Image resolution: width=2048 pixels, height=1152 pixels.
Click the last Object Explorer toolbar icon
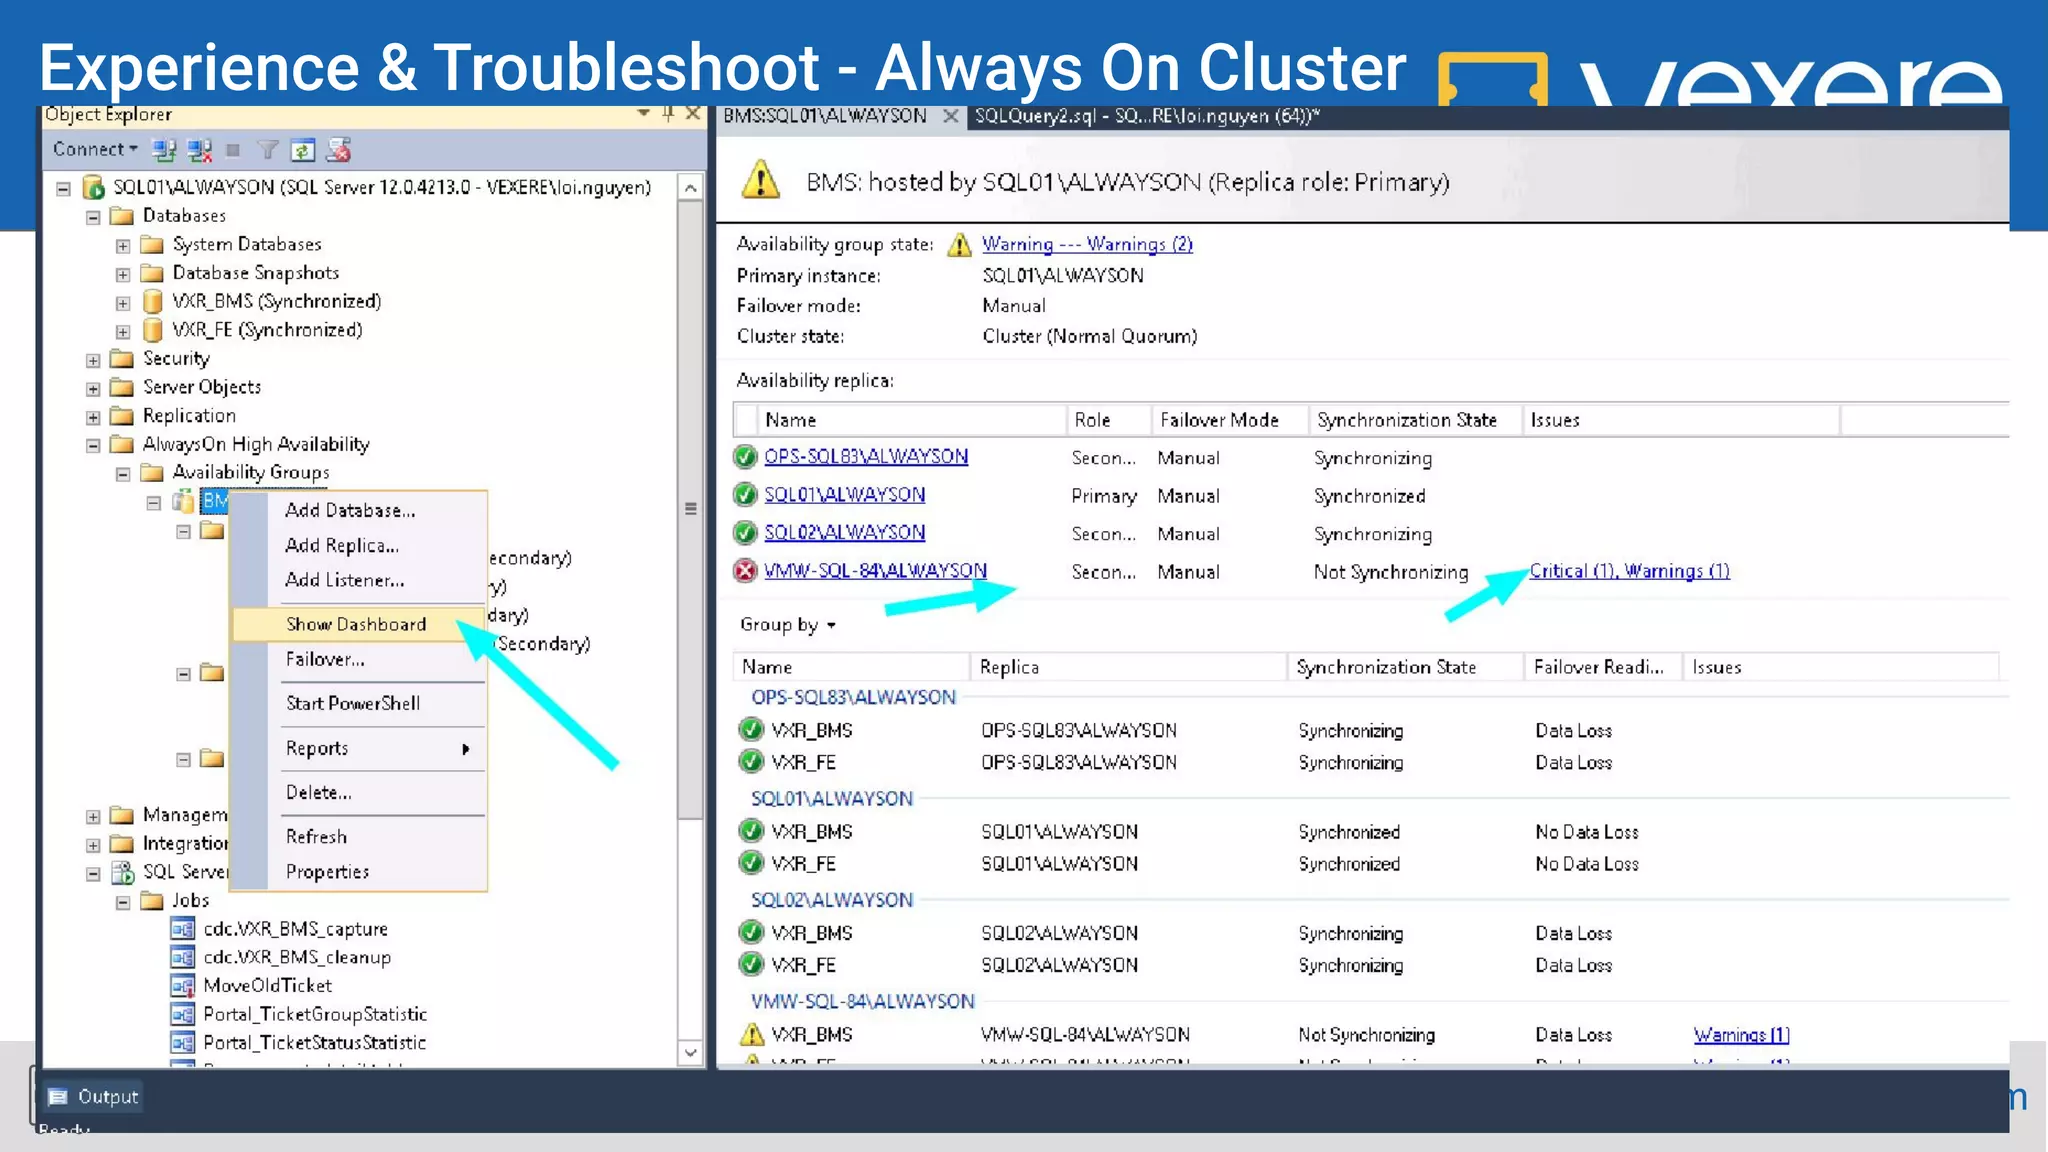(x=339, y=150)
